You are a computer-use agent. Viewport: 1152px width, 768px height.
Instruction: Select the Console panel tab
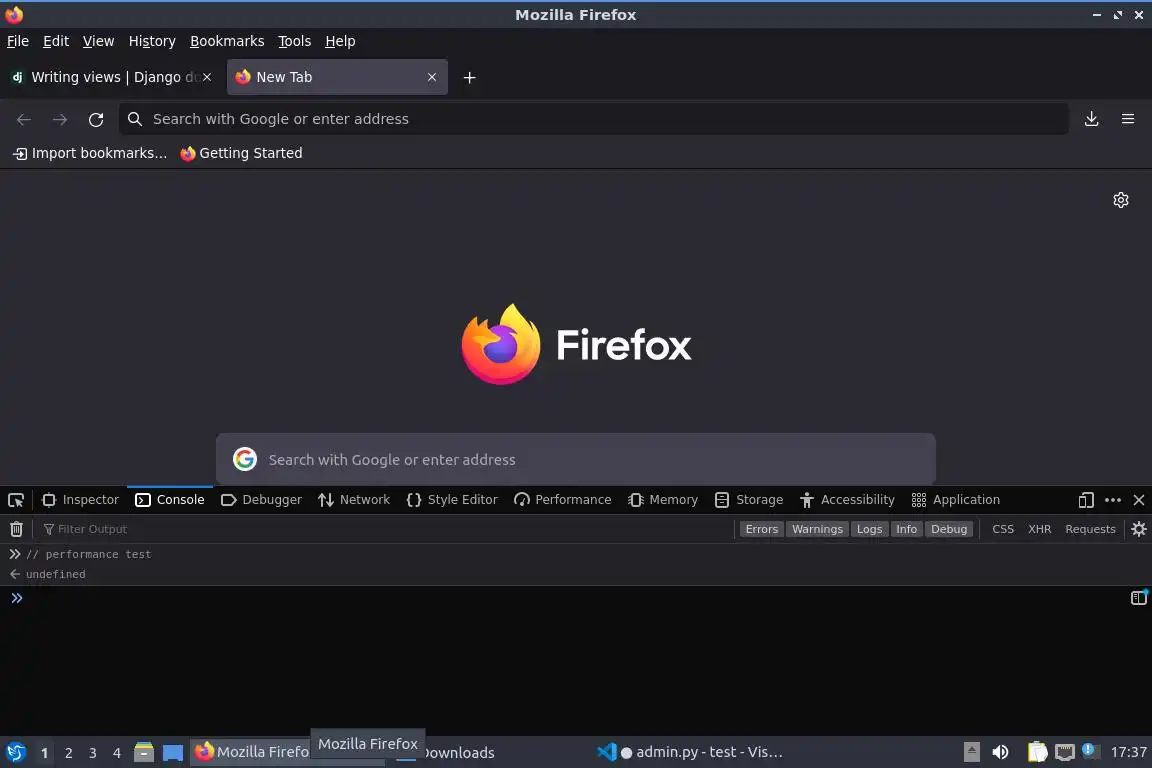click(170, 500)
